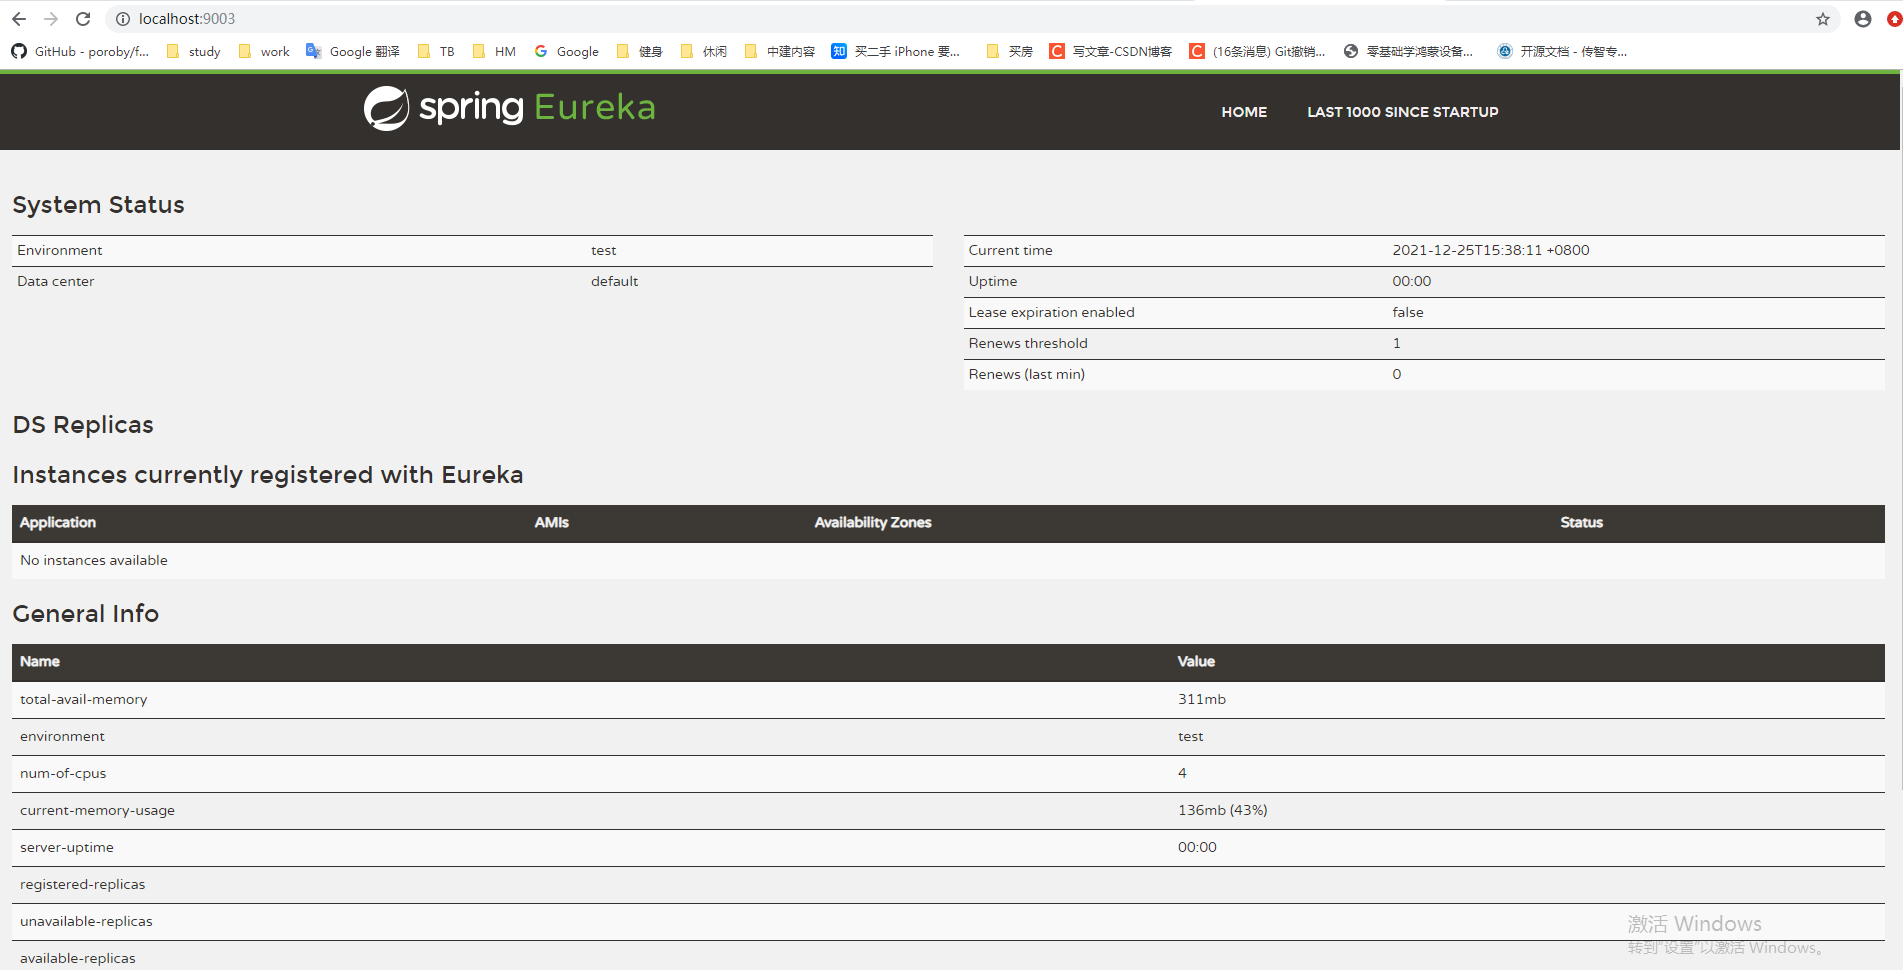1903x970 pixels.
Task: Open the GitHub - poroby bookmark
Action: pos(80,51)
